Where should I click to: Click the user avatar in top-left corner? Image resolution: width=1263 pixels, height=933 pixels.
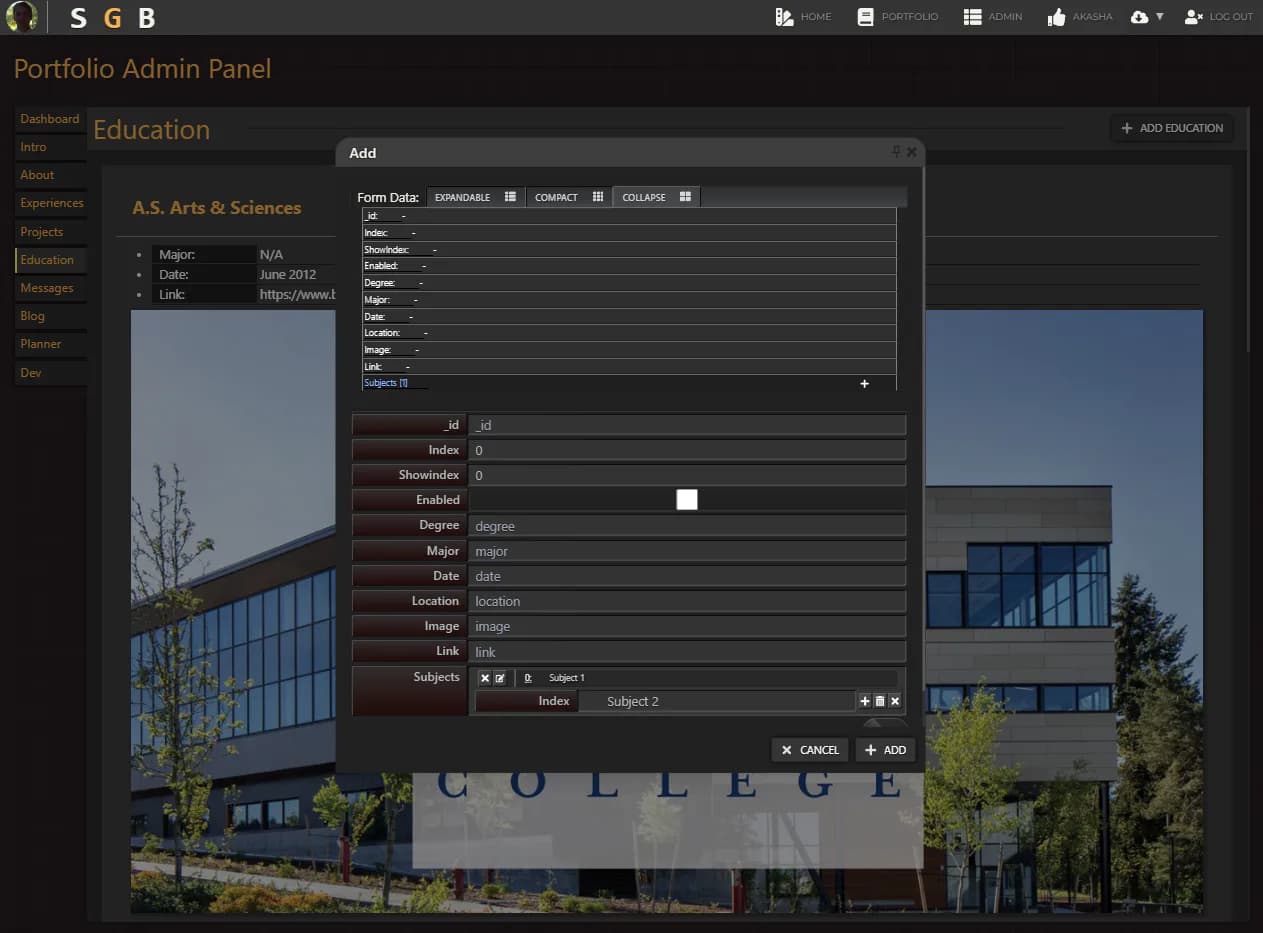click(22, 16)
